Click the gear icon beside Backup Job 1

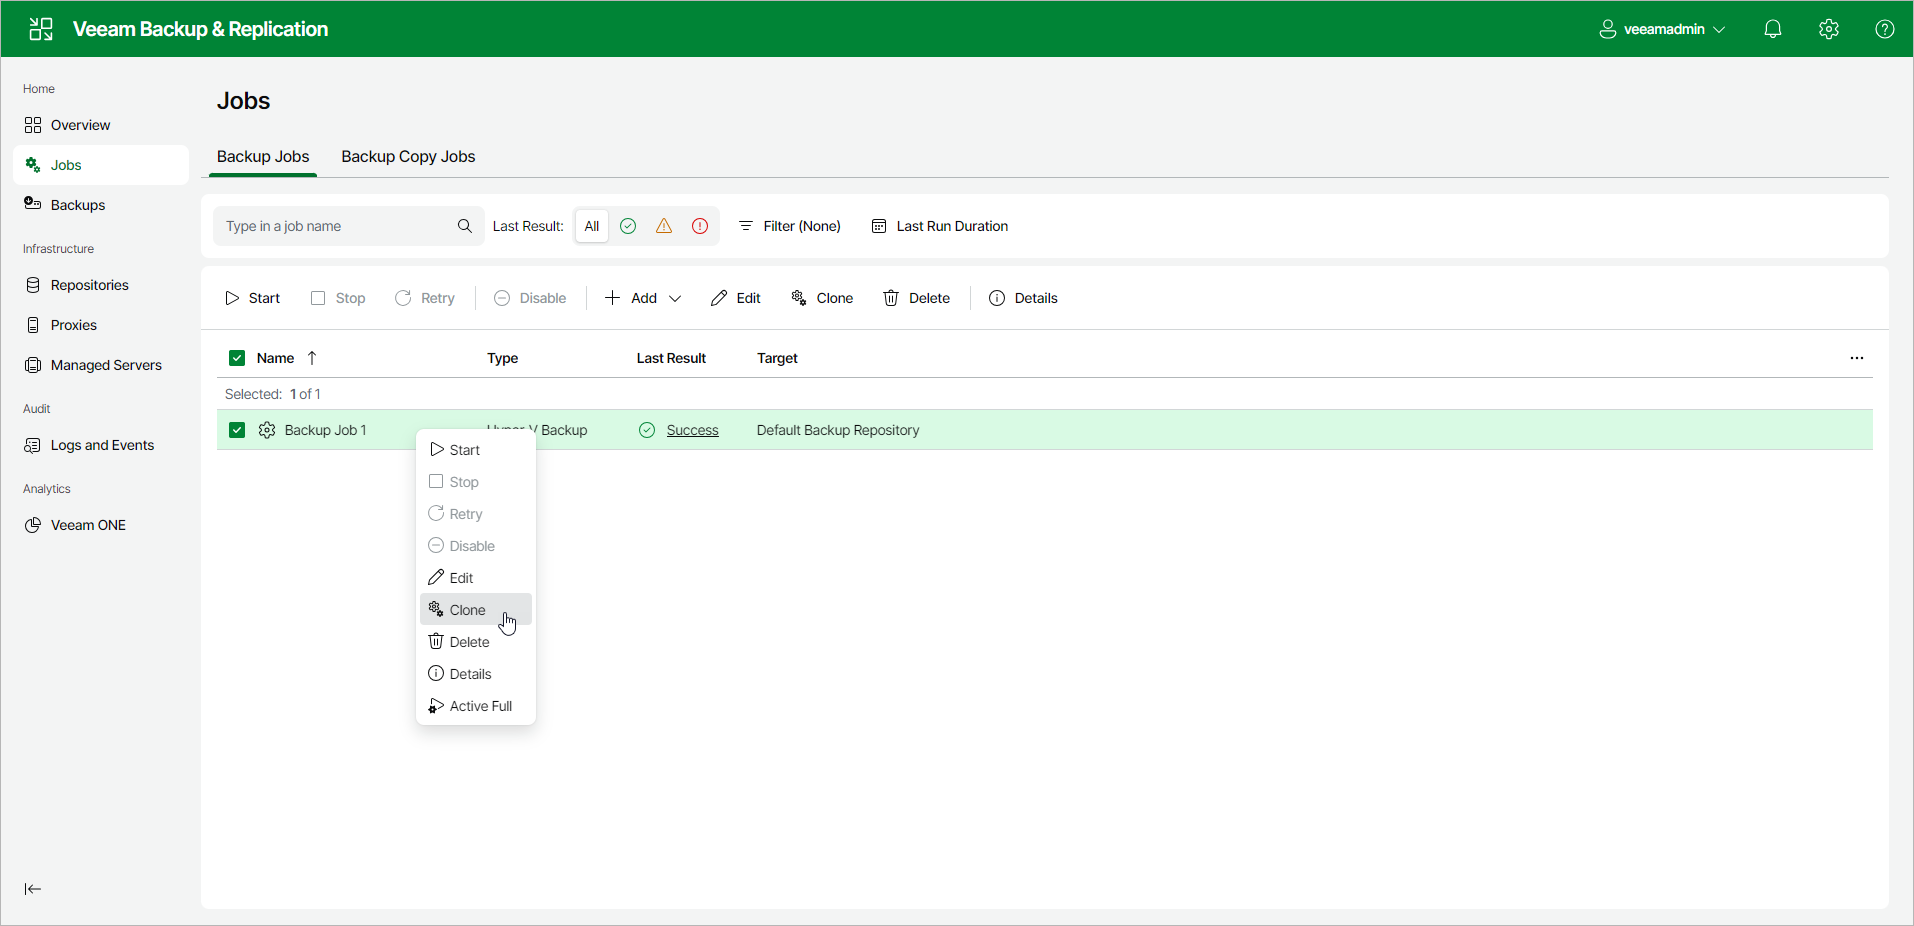[267, 430]
